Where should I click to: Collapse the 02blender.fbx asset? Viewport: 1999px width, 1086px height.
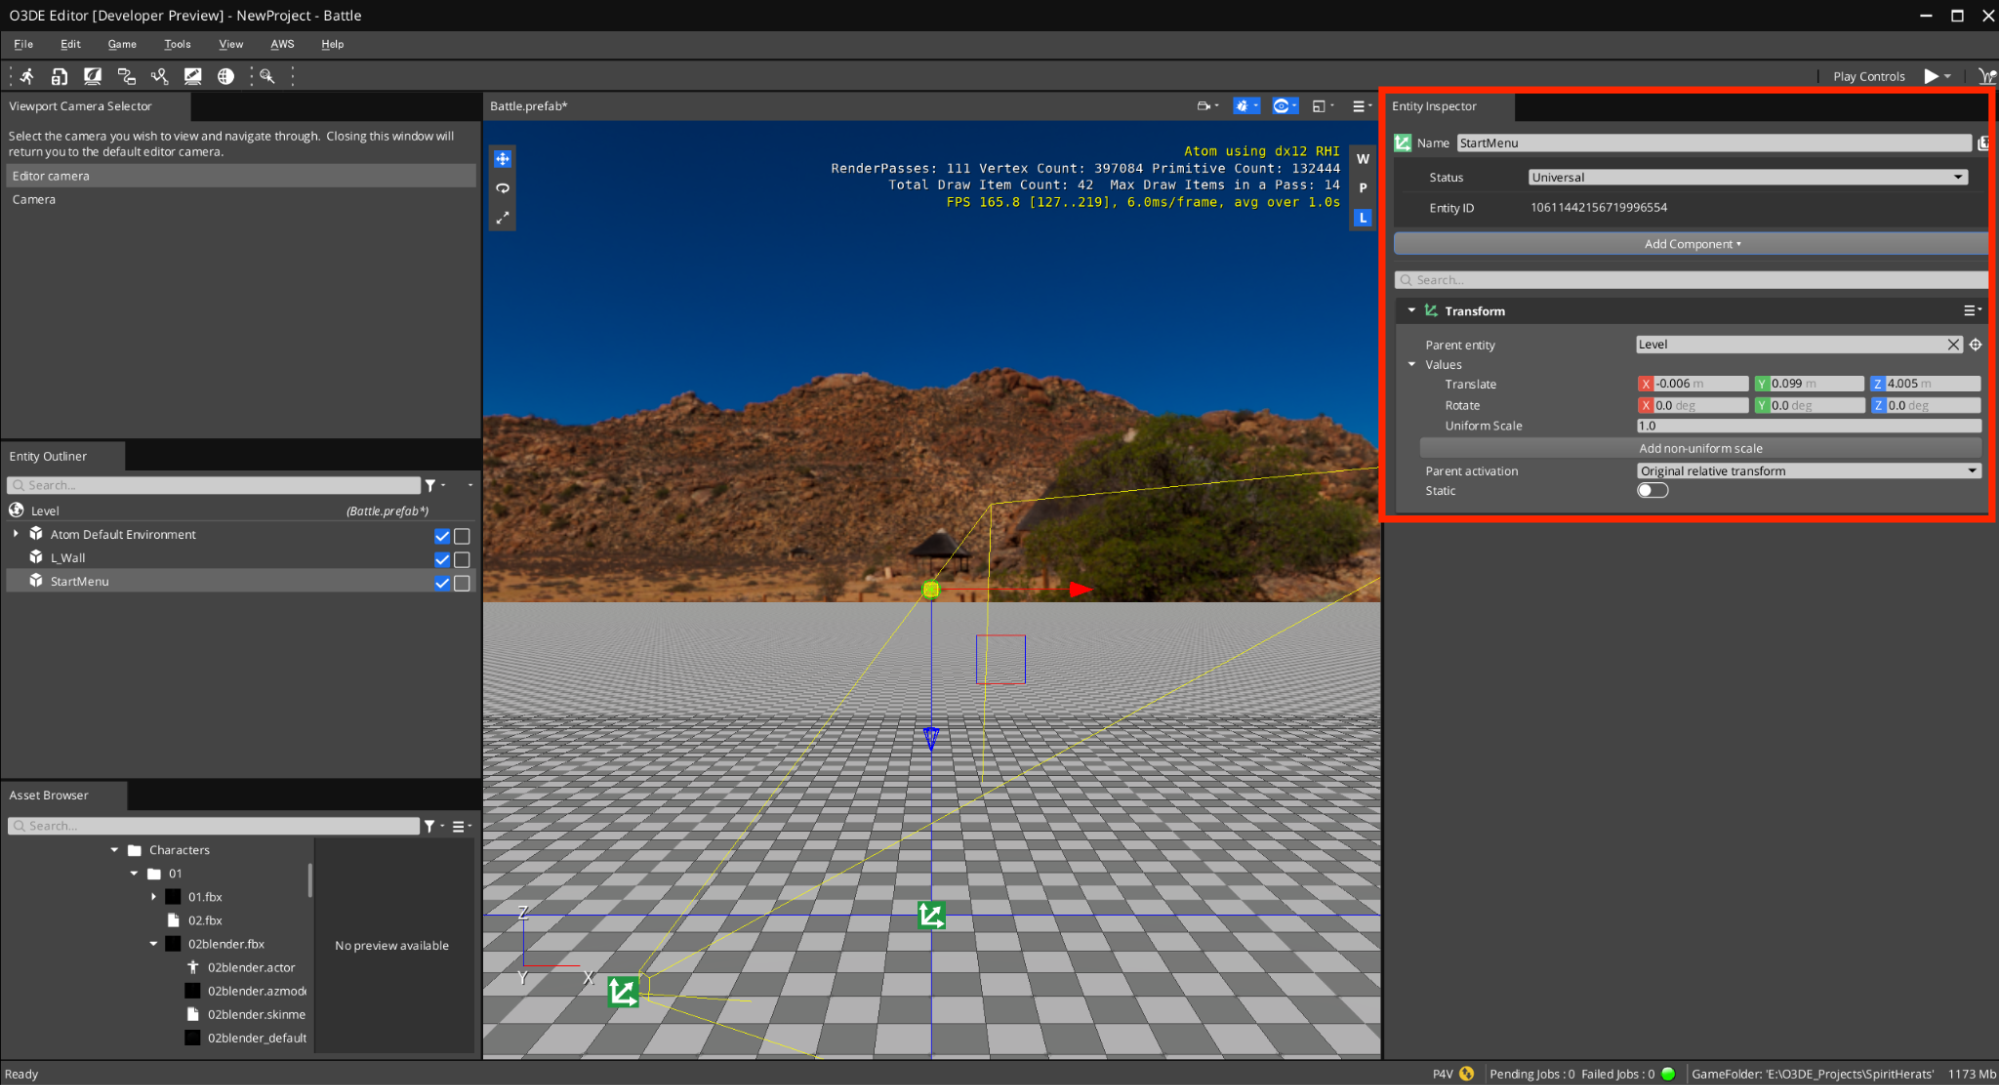click(154, 944)
